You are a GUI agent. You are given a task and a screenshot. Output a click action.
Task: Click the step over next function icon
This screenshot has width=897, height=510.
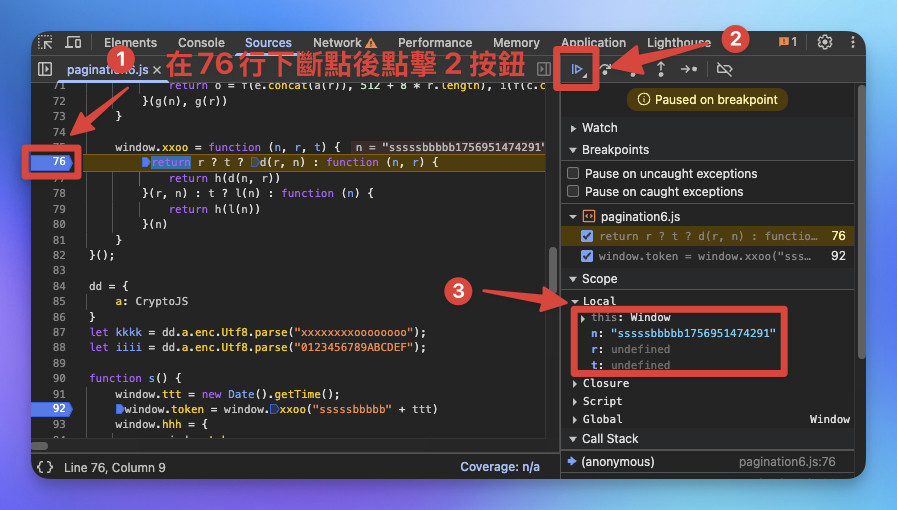(605, 70)
